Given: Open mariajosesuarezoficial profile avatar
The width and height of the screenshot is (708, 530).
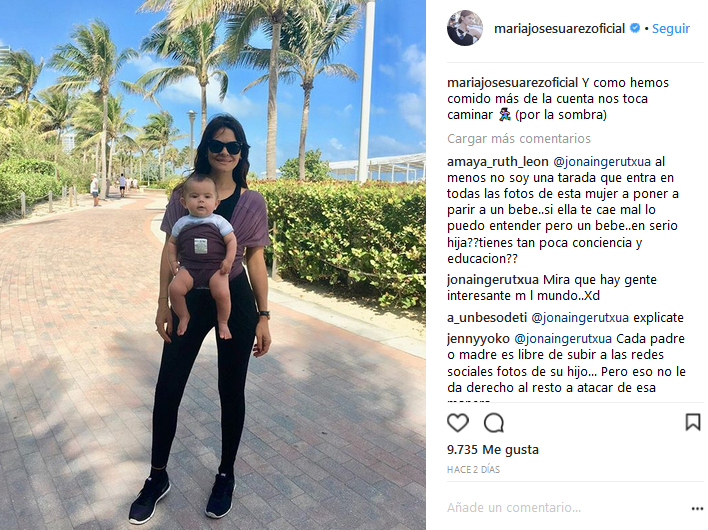Looking at the screenshot, I should pos(465,28).
